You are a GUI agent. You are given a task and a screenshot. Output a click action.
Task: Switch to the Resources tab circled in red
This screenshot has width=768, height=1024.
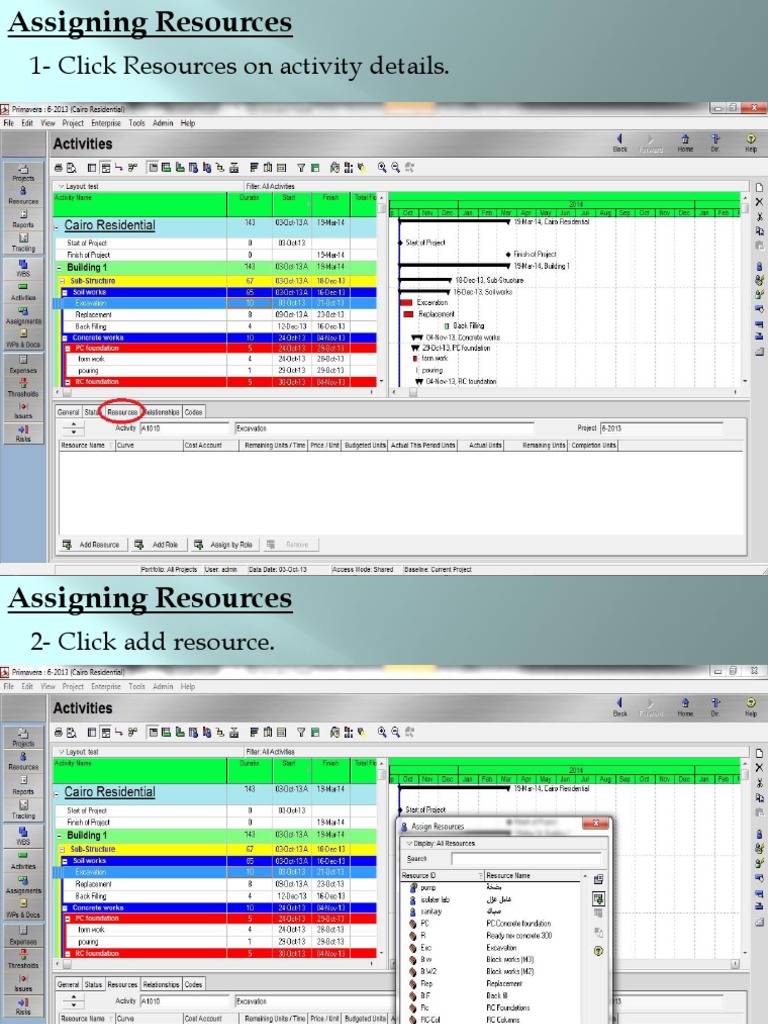122,411
